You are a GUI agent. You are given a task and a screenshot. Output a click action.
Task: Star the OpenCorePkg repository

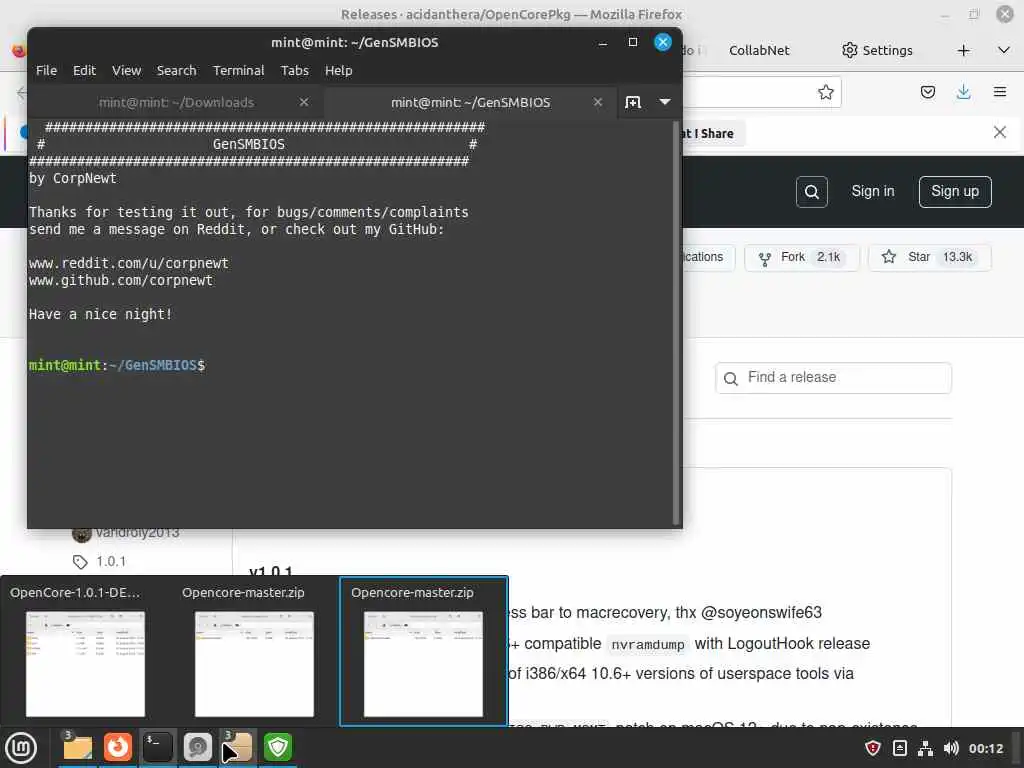[x=929, y=257]
